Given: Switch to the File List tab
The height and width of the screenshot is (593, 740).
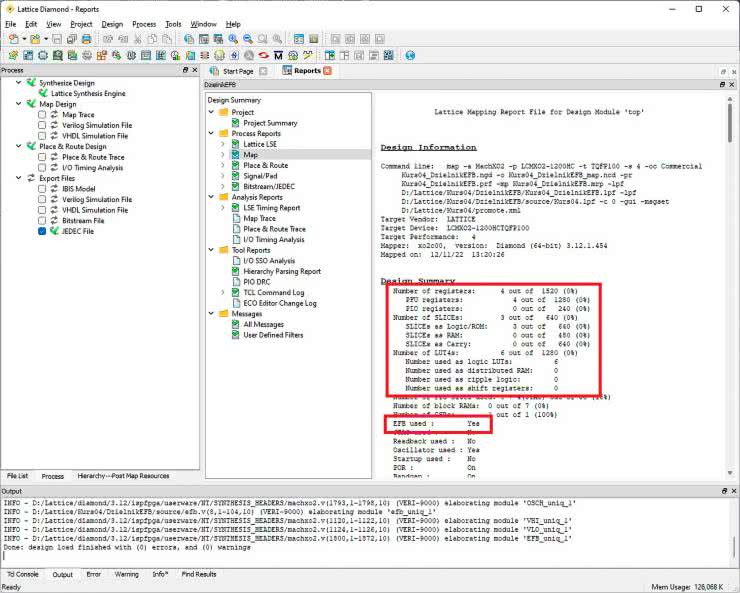Looking at the screenshot, I should click(17, 476).
